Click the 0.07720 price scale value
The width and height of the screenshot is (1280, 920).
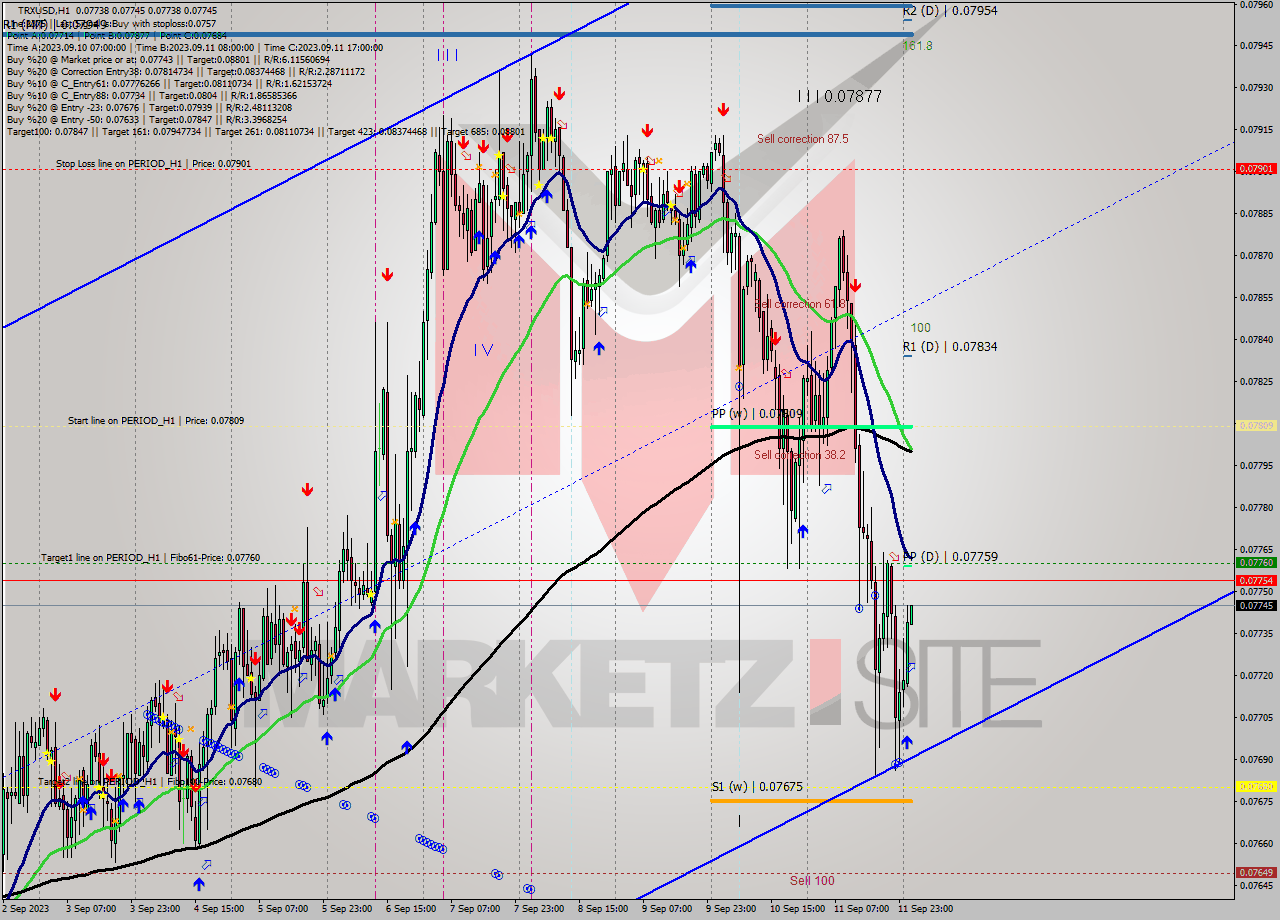pyautogui.click(x=1256, y=675)
